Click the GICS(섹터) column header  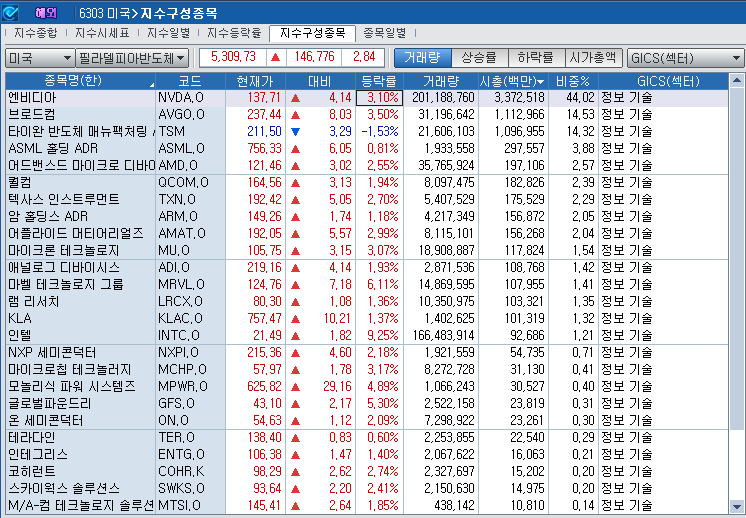point(663,81)
